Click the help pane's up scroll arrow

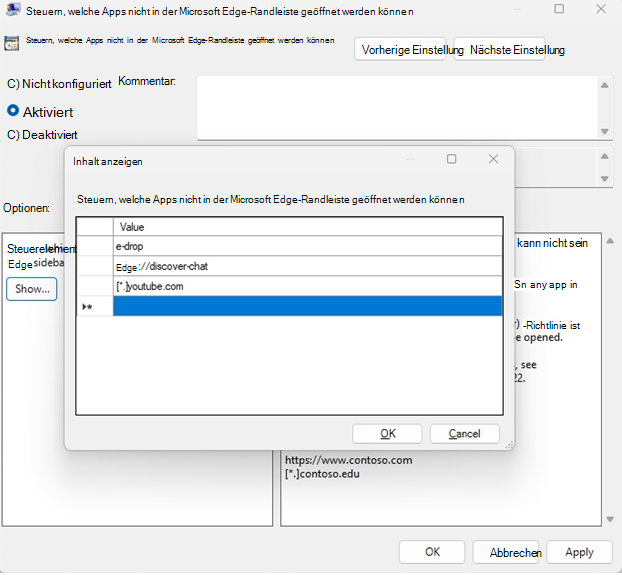[x=610, y=241]
